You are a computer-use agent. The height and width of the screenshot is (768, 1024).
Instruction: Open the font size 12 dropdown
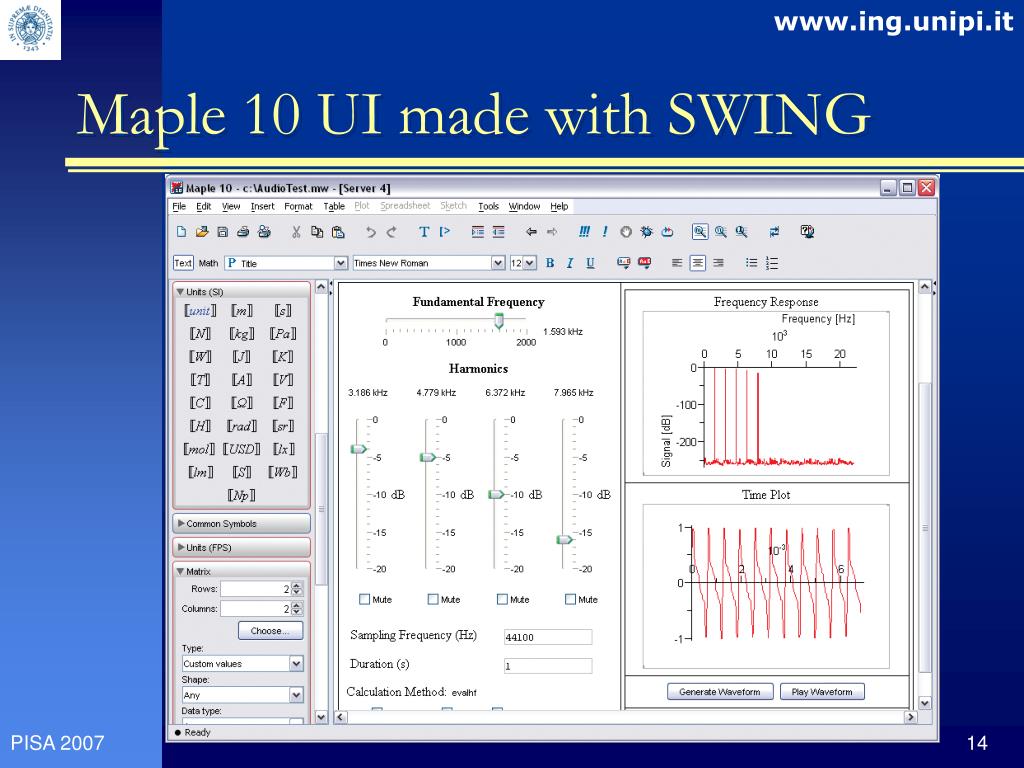(x=530, y=263)
